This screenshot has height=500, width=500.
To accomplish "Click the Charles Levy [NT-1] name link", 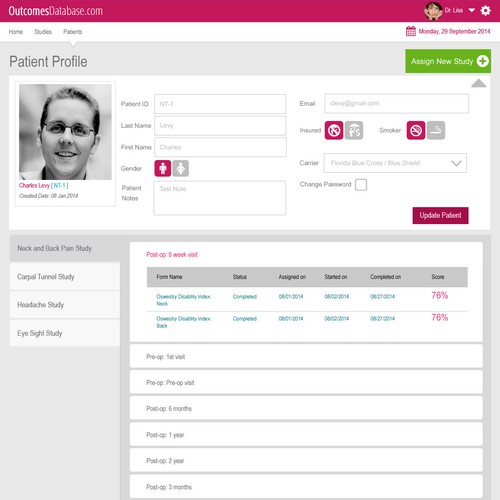I will [x=43, y=186].
